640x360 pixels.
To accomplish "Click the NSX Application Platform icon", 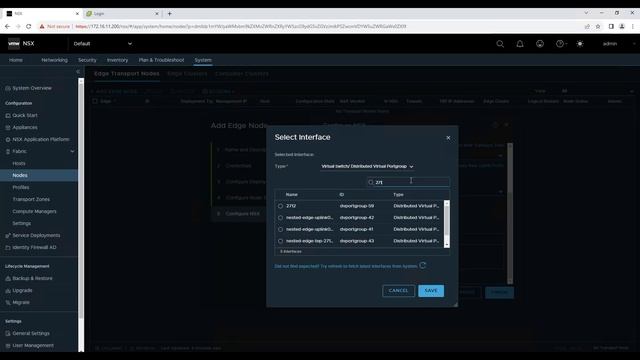I will [x=8, y=140].
